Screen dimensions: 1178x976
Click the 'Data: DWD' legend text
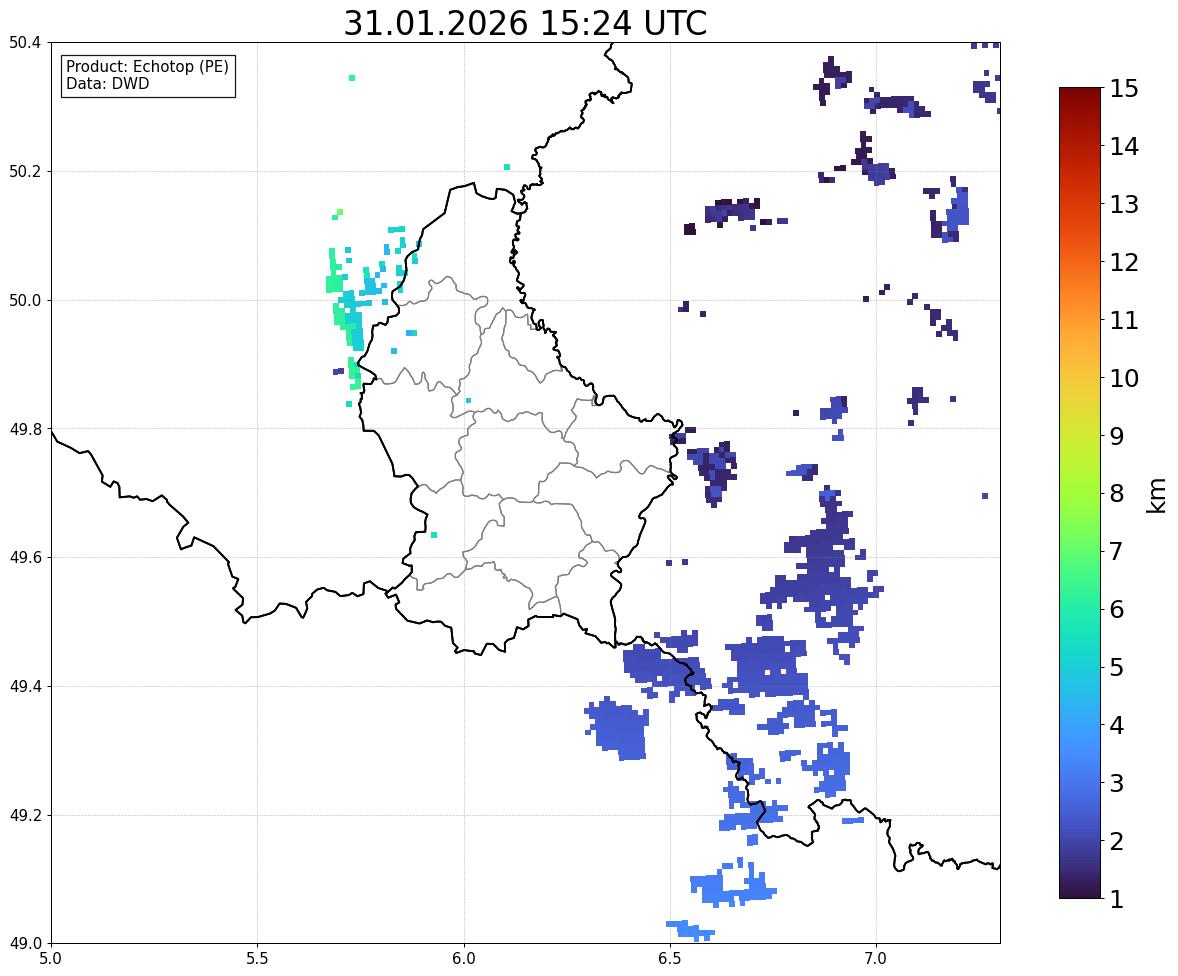coord(107,83)
